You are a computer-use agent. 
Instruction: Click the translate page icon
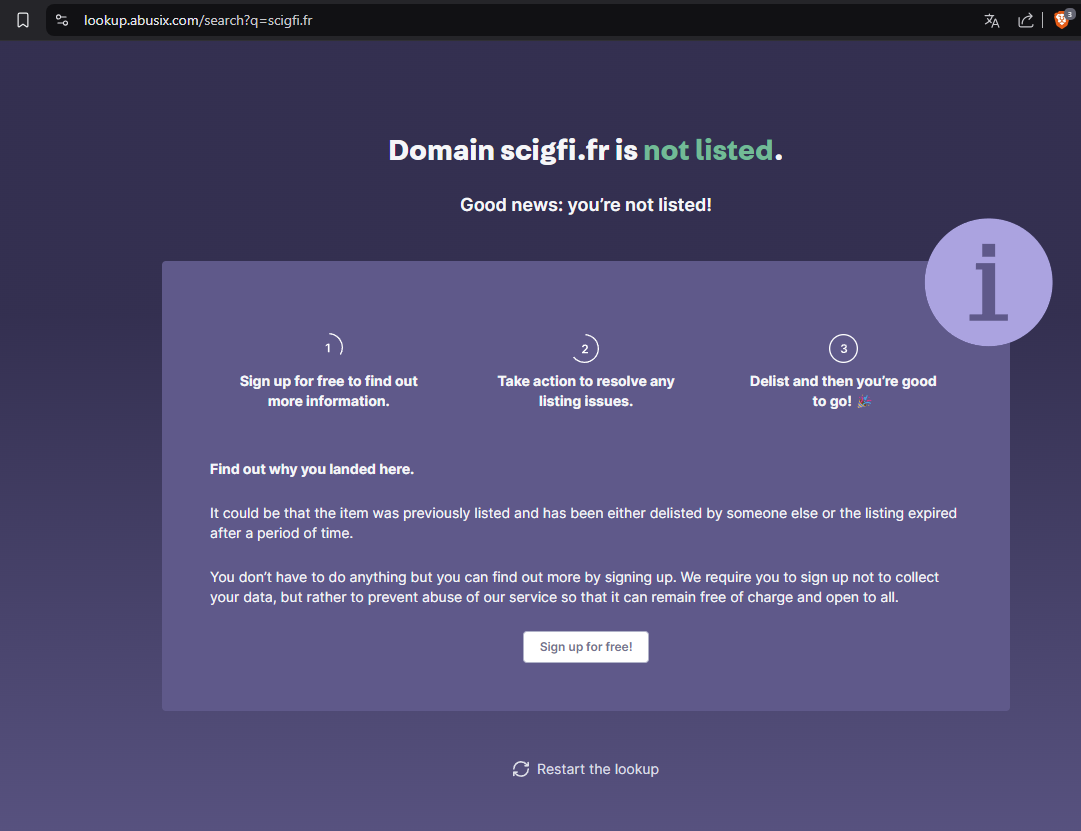click(x=991, y=20)
